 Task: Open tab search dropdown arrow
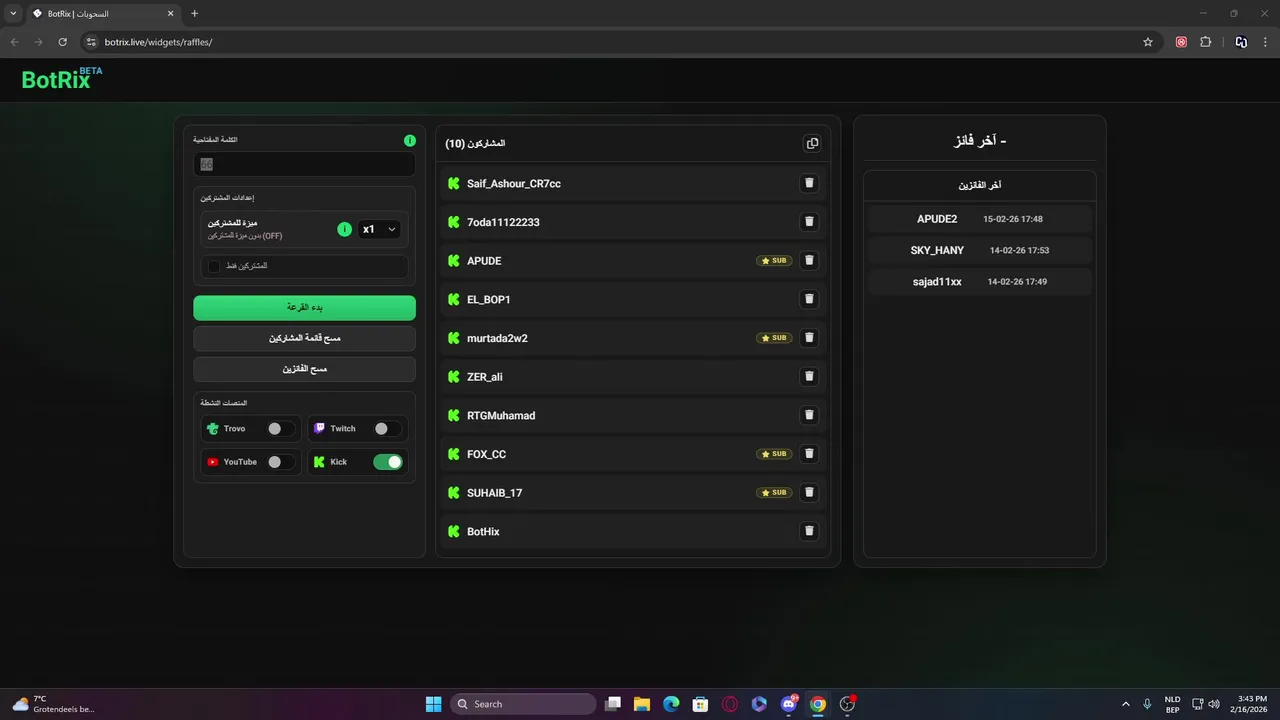click(13, 13)
